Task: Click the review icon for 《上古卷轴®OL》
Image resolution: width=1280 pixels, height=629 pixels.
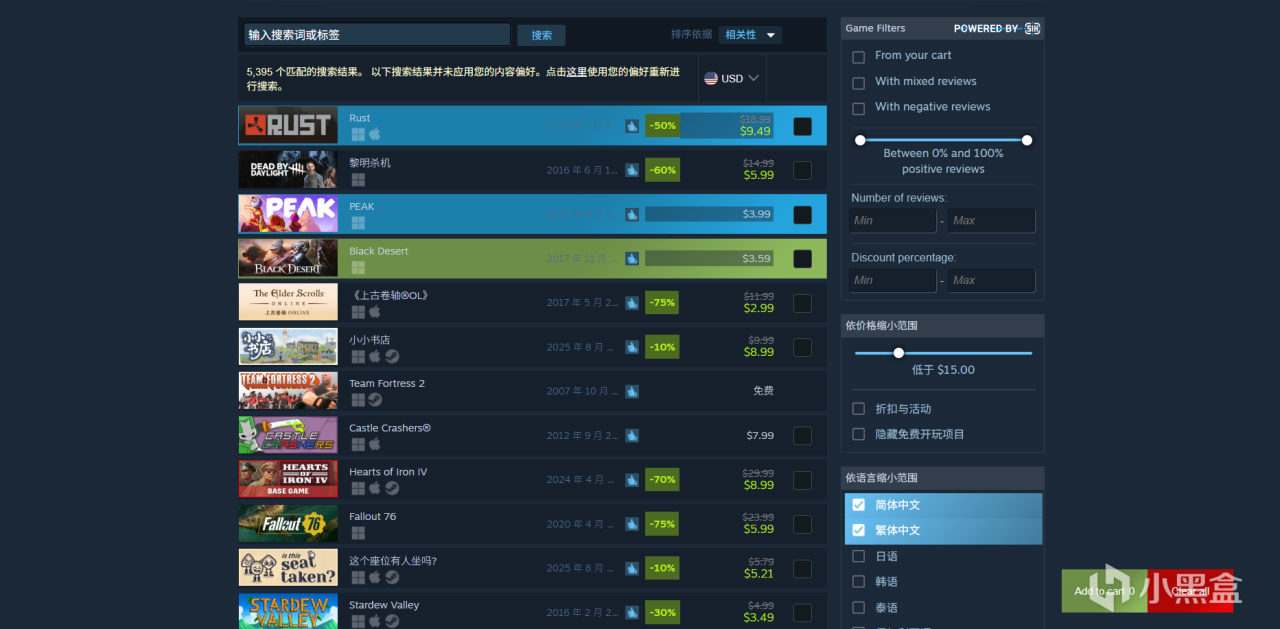Action: point(632,302)
